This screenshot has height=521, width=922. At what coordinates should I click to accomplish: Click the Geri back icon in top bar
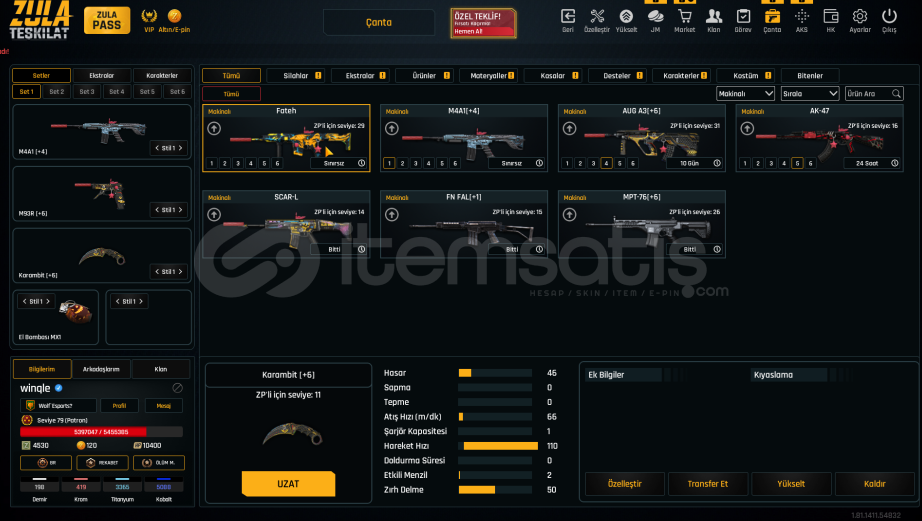tap(568, 16)
